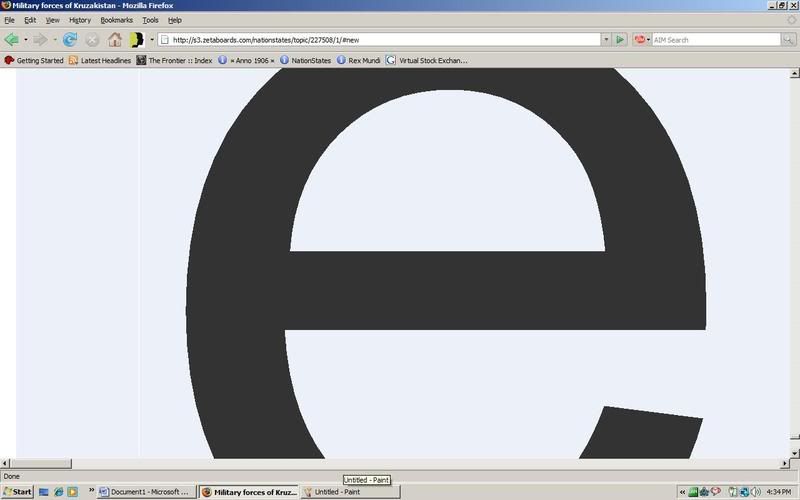This screenshot has height=500, width=800.
Task: Open the NationStates bookmark
Action: [304, 60]
